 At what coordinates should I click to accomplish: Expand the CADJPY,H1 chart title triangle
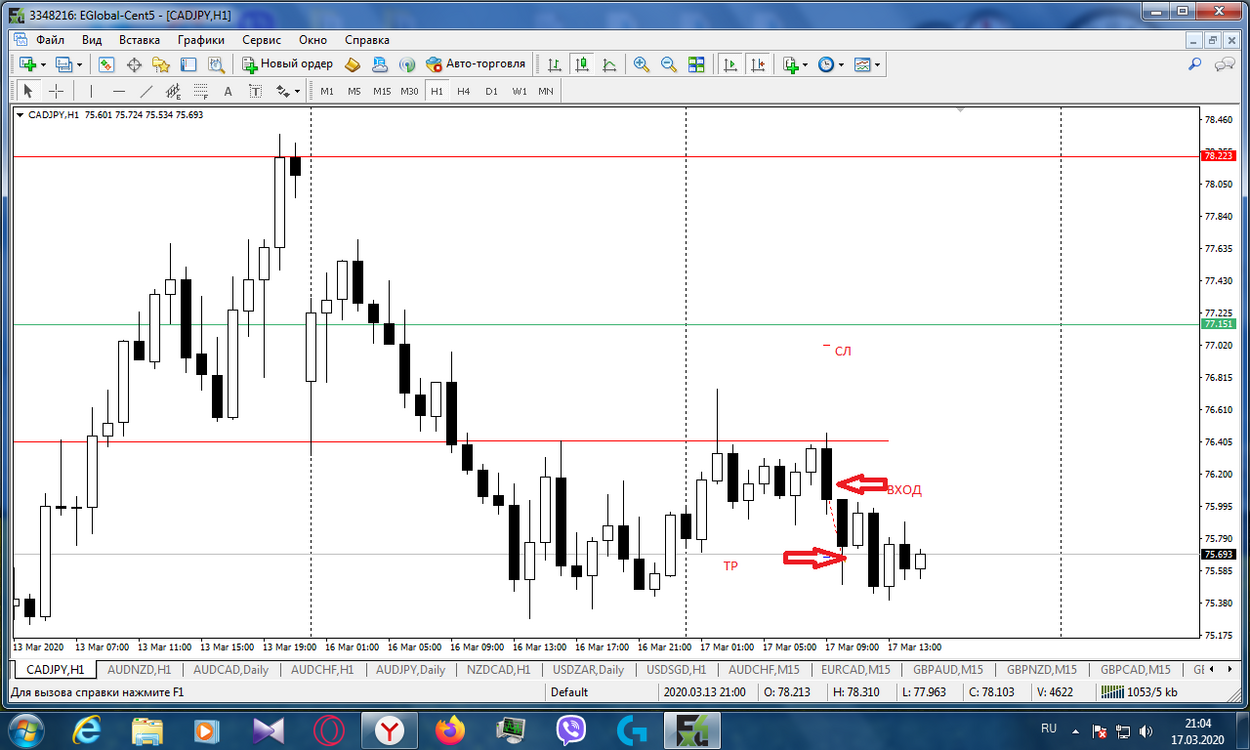coord(20,115)
